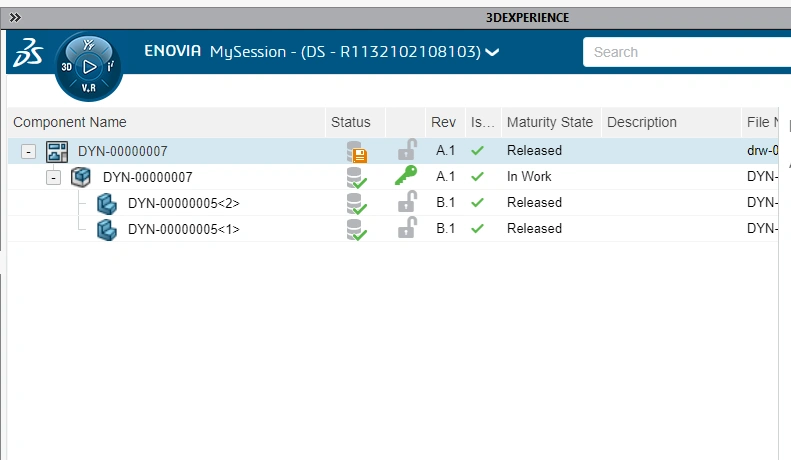The width and height of the screenshot is (791, 460).
Task: Click the unlocked padlock on drawing row
Action: (x=407, y=150)
